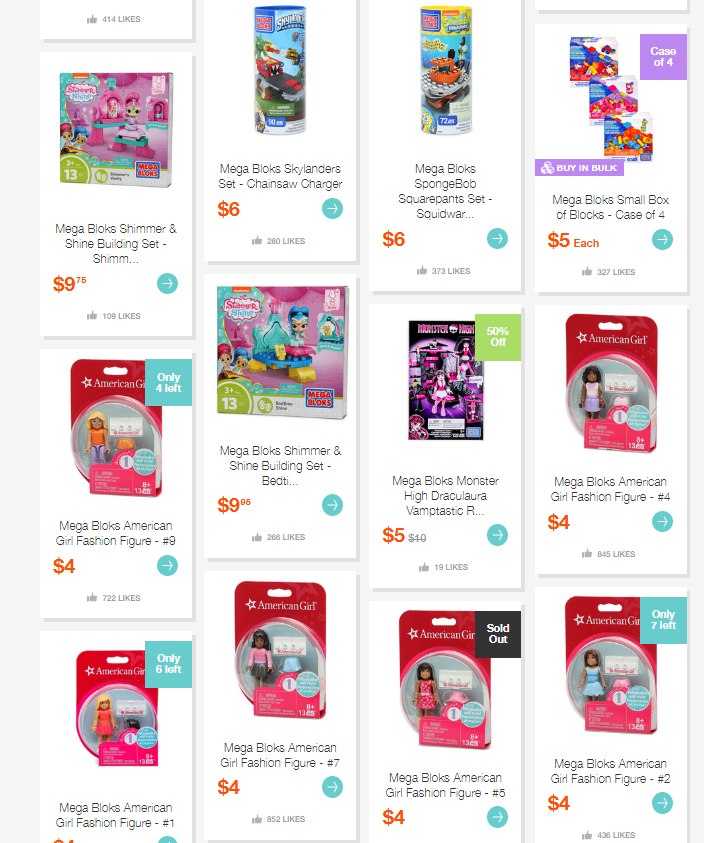Click the 50% Off badge
704x843 pixels.
coord(498,337)
